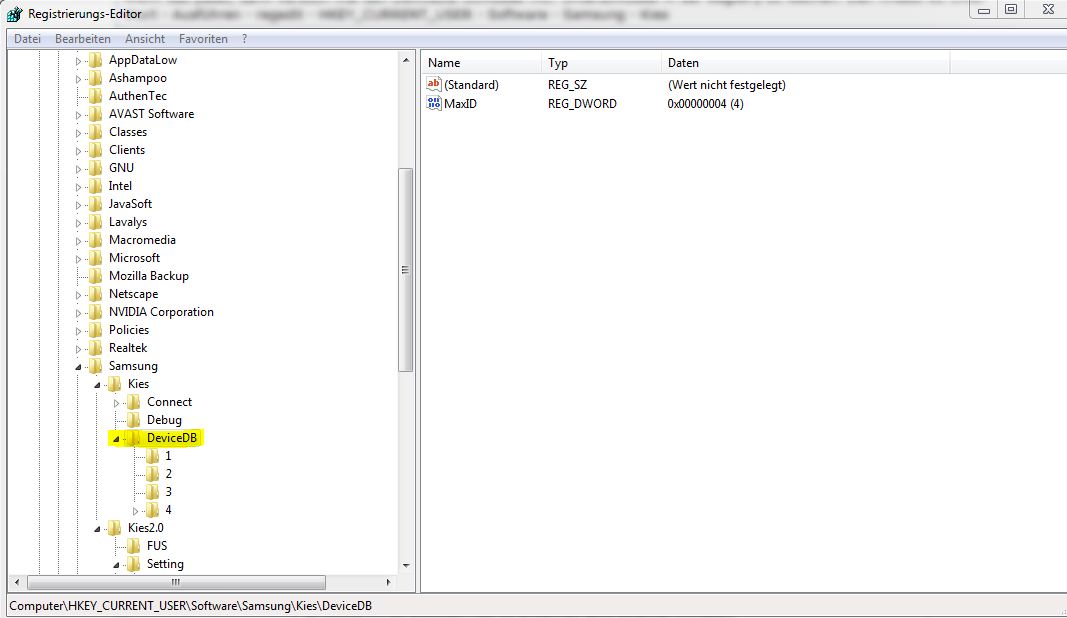Click the folder icon of subkey 3

(153, 492)
